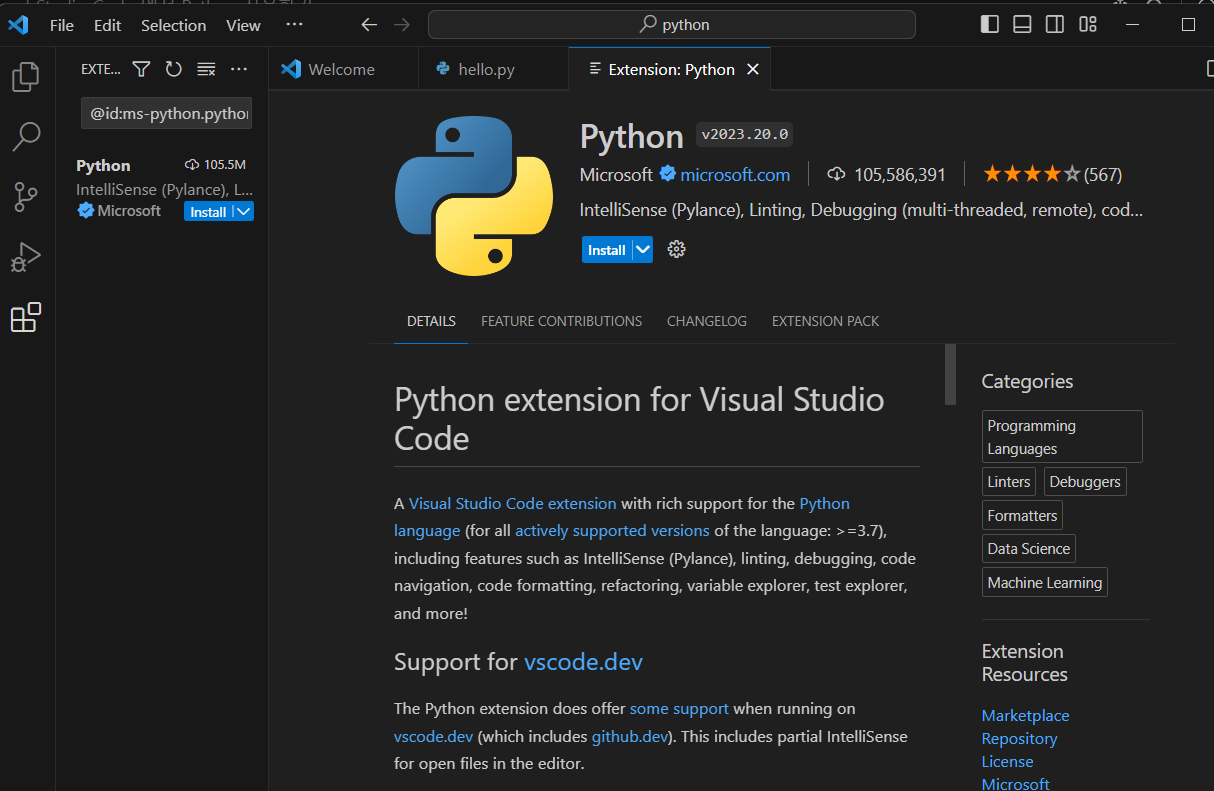
Task: Click the extensions search input field
Action: [x=166, y=114]
